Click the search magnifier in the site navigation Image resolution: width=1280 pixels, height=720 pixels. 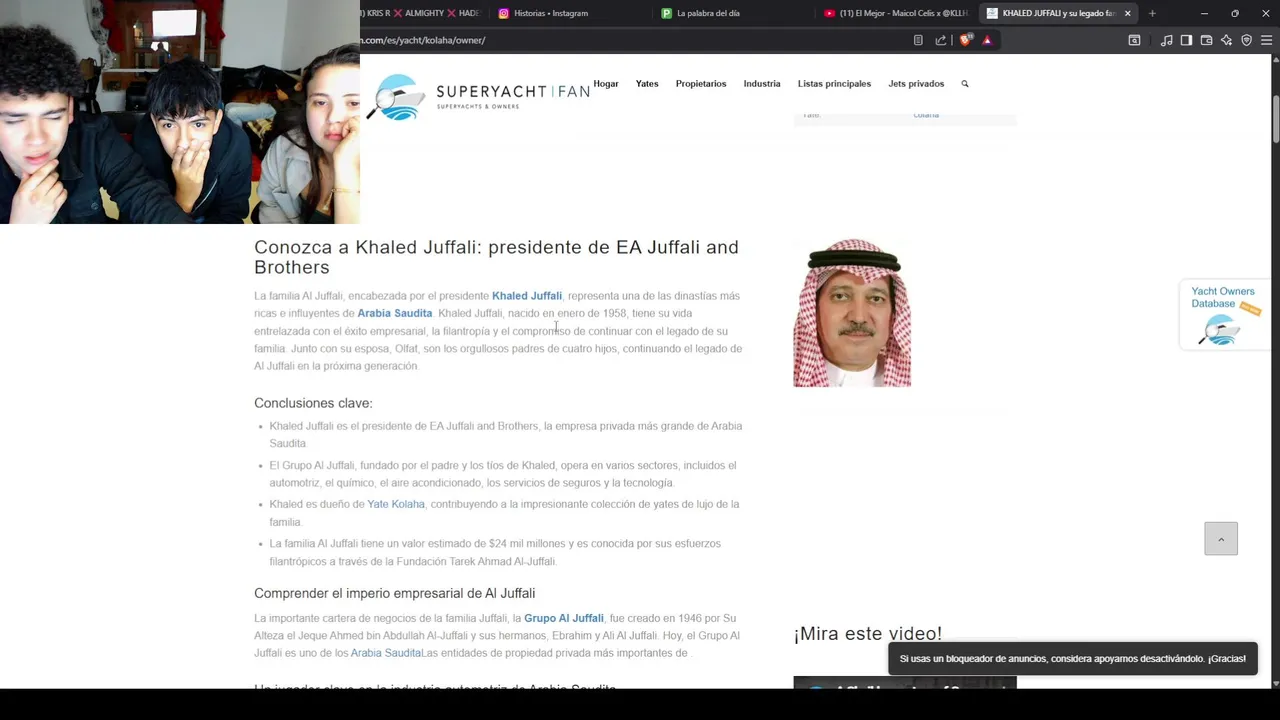[965, 84]
